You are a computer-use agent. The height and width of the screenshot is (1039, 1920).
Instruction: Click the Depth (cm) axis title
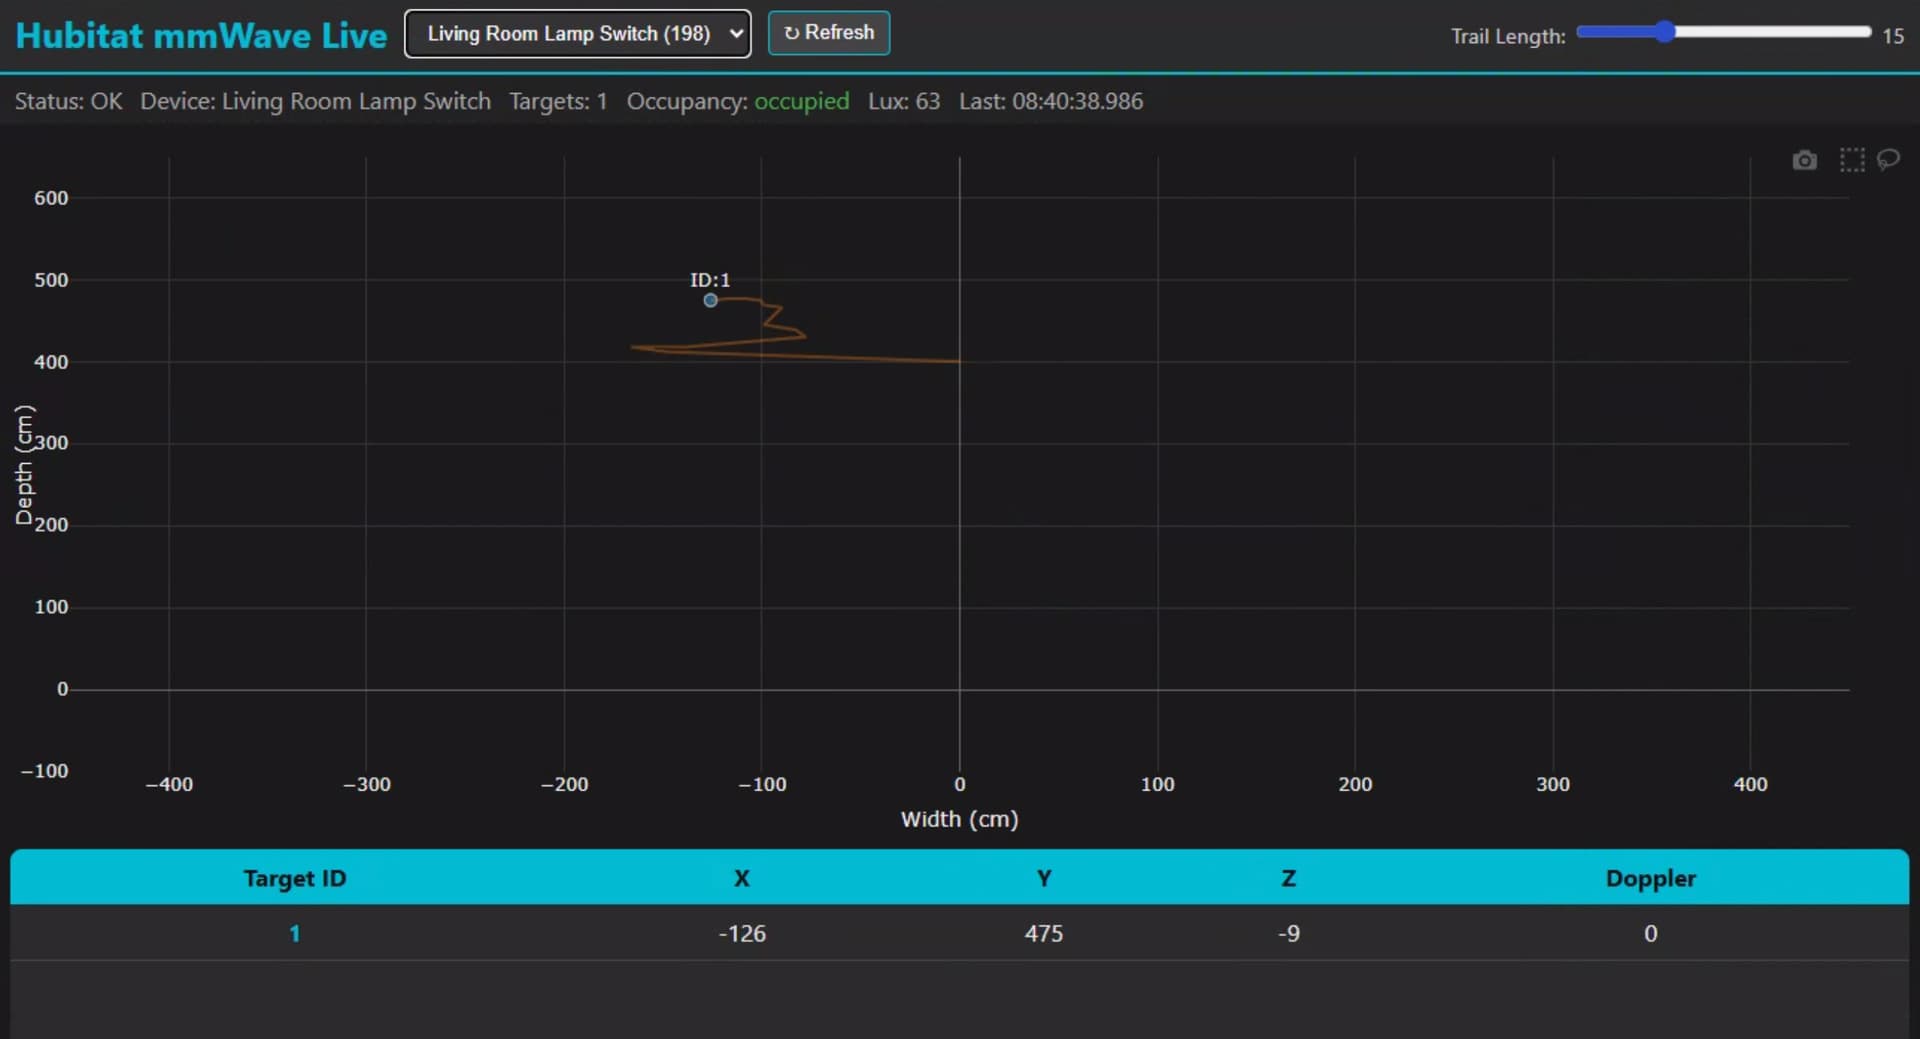pos(25,464)
